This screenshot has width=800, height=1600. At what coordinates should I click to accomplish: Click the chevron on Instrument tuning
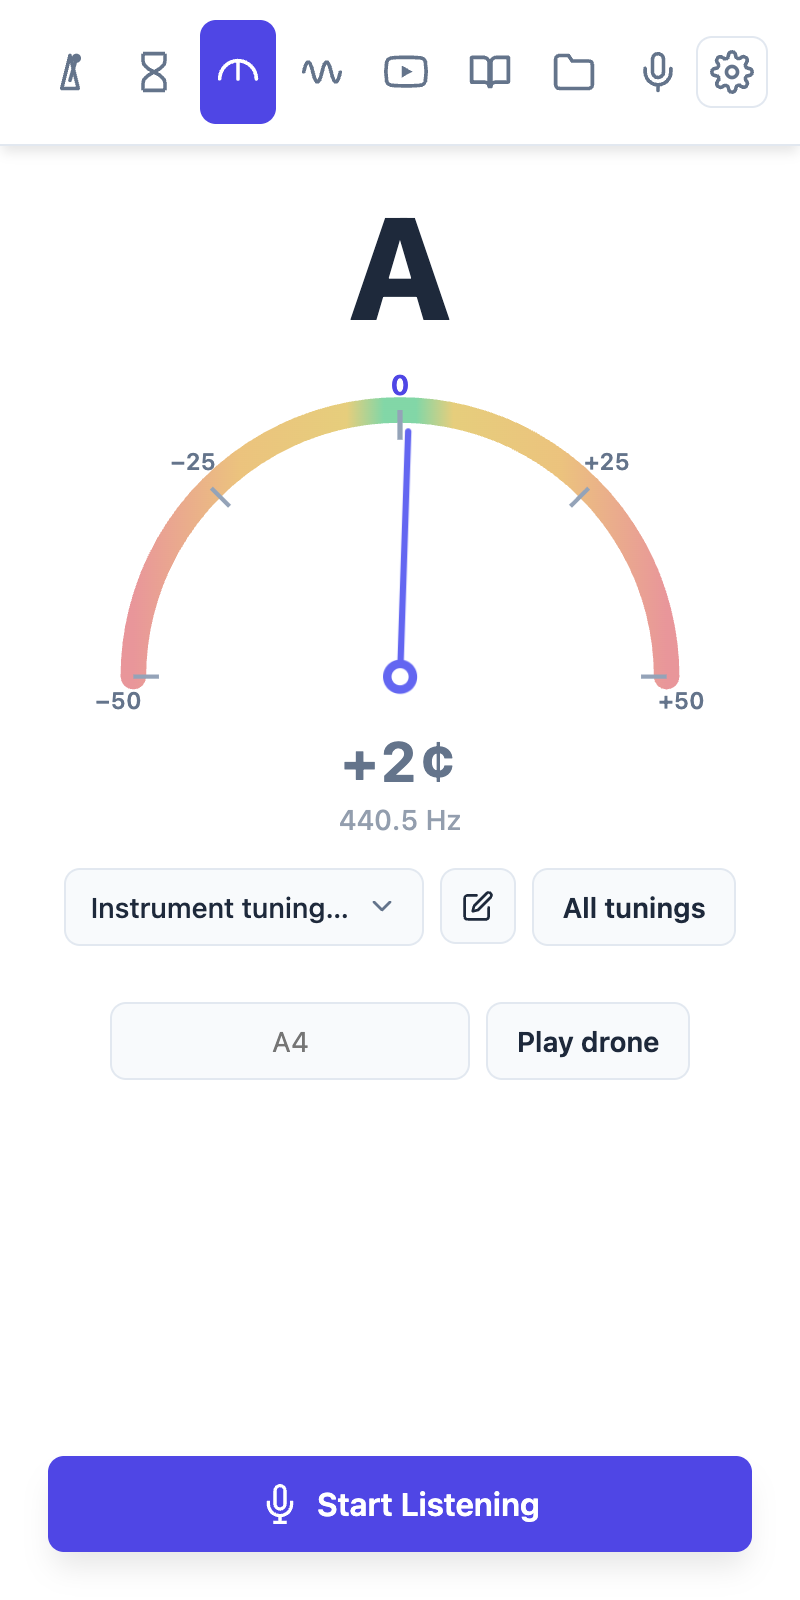point(382,907)
